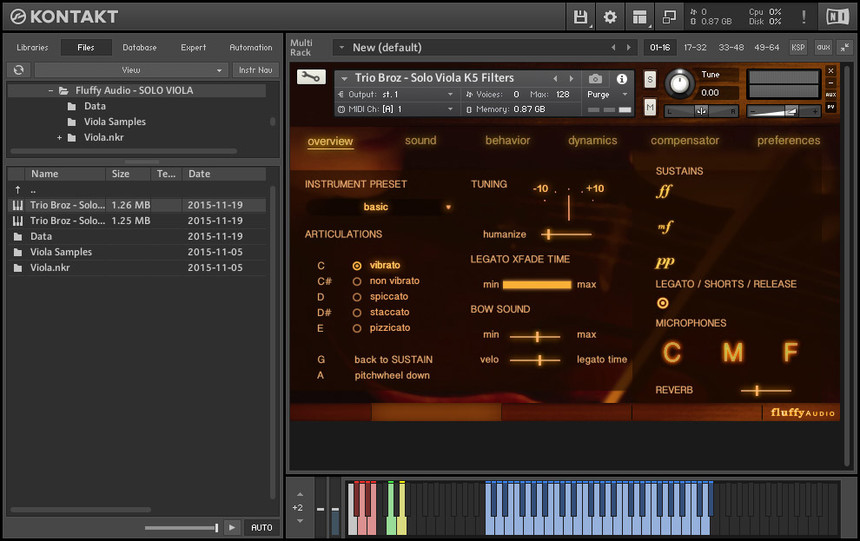Open the sound tab
The height and width of the screenshot is (541, 860).
pyautogui.click(x=421, y=140)
